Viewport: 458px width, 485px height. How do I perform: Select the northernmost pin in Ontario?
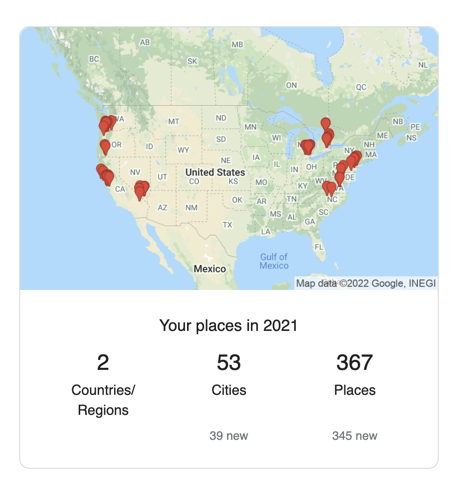tap(326, 125)
